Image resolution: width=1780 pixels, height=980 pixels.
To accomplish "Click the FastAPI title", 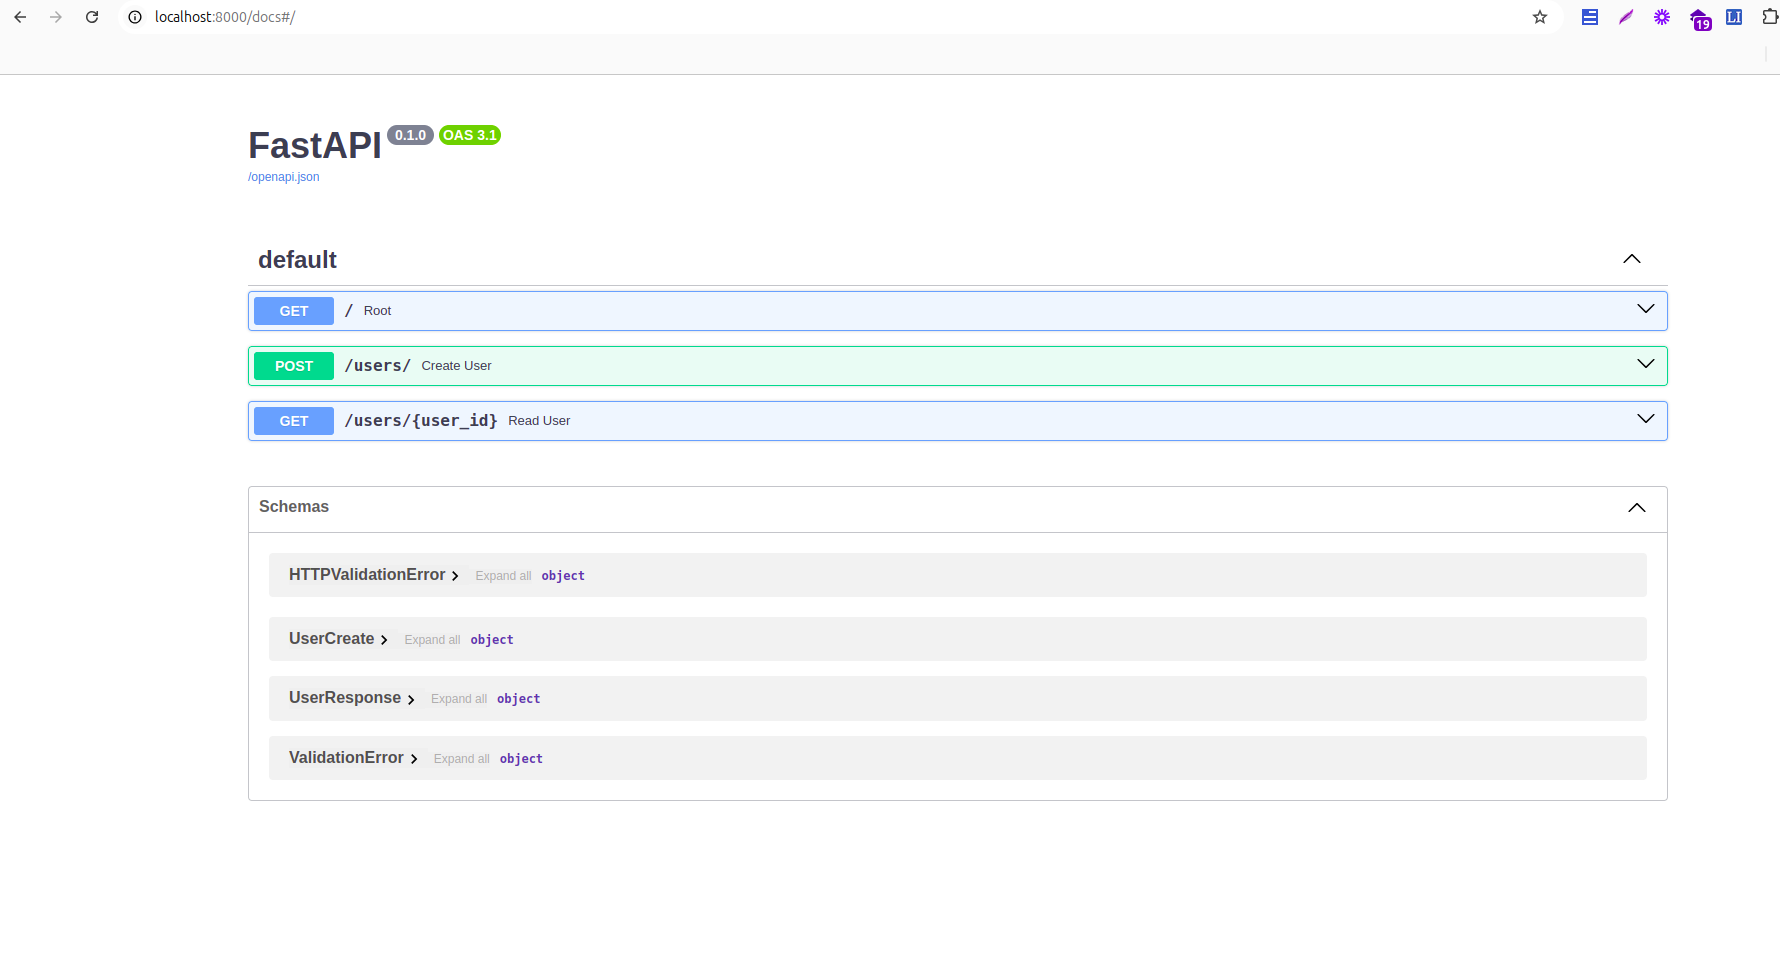I will pyautogui.click(x=315, y=146).
